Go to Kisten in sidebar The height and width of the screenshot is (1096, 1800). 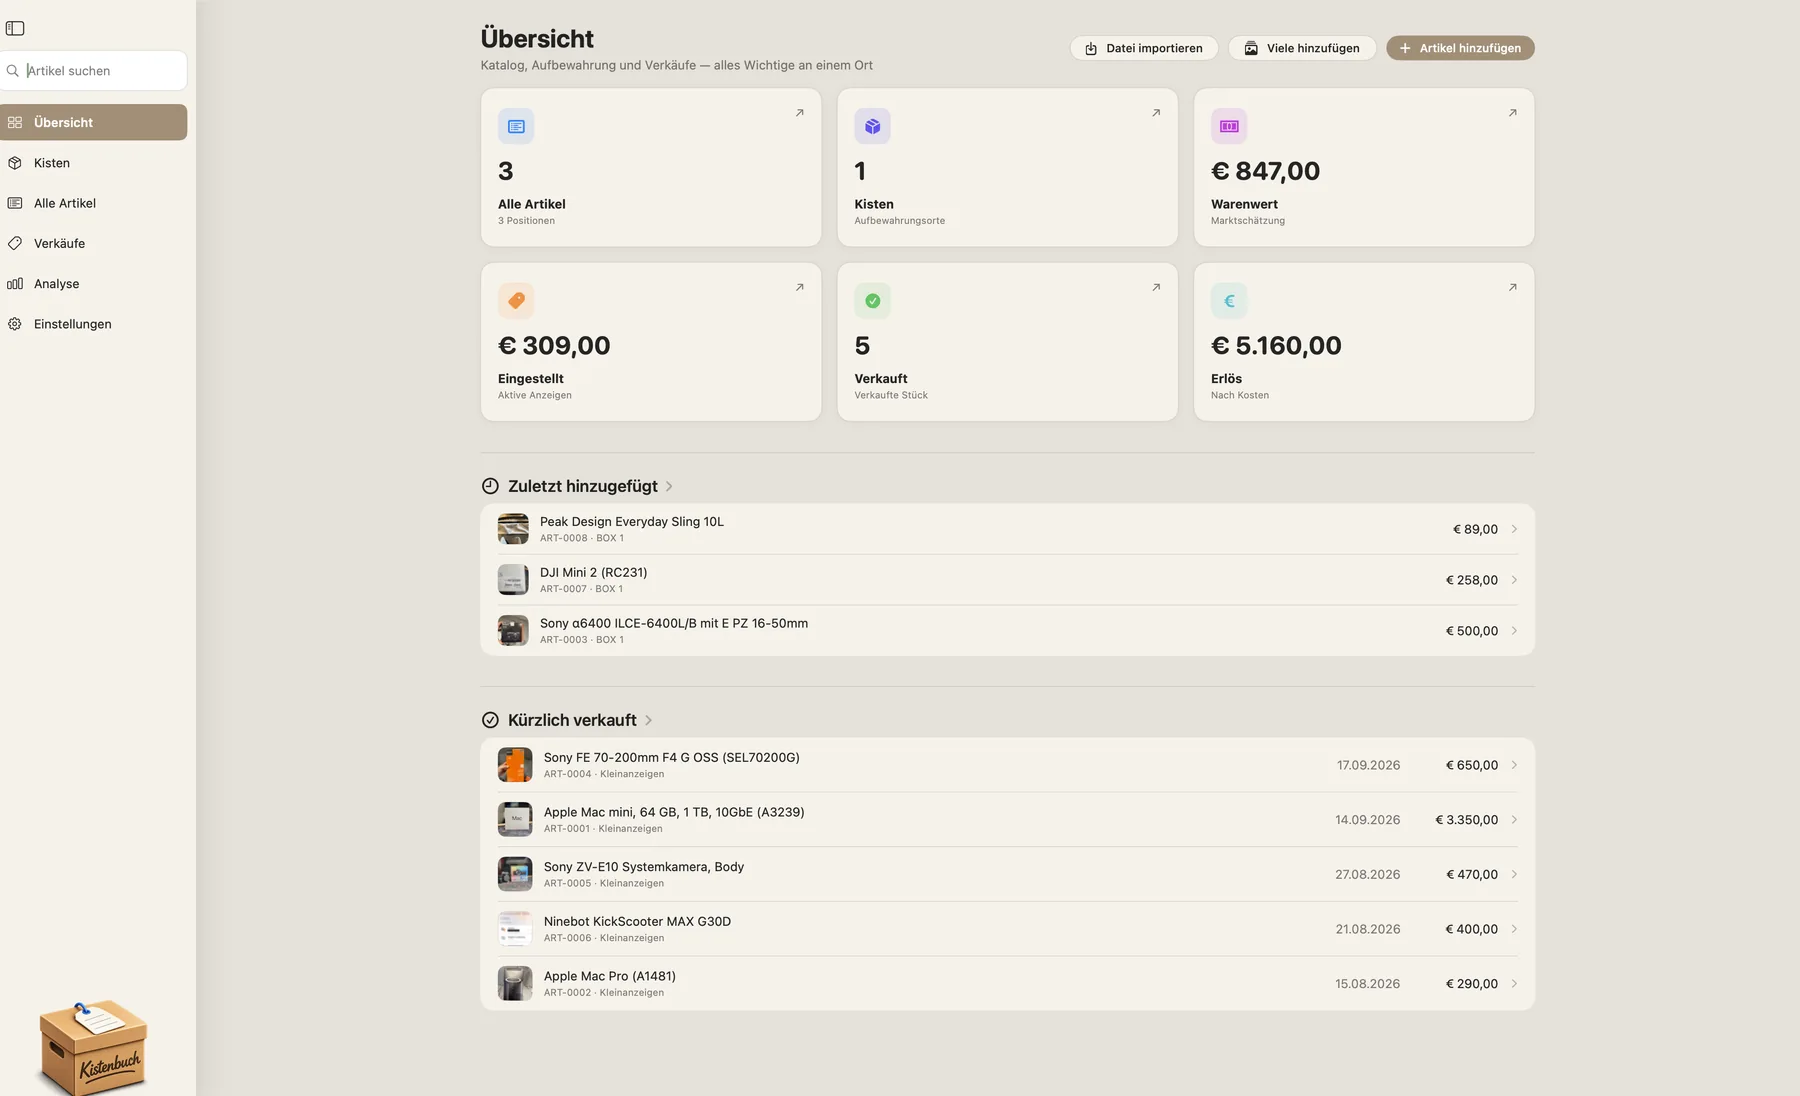pyautogui.click(x=93, y=163)
